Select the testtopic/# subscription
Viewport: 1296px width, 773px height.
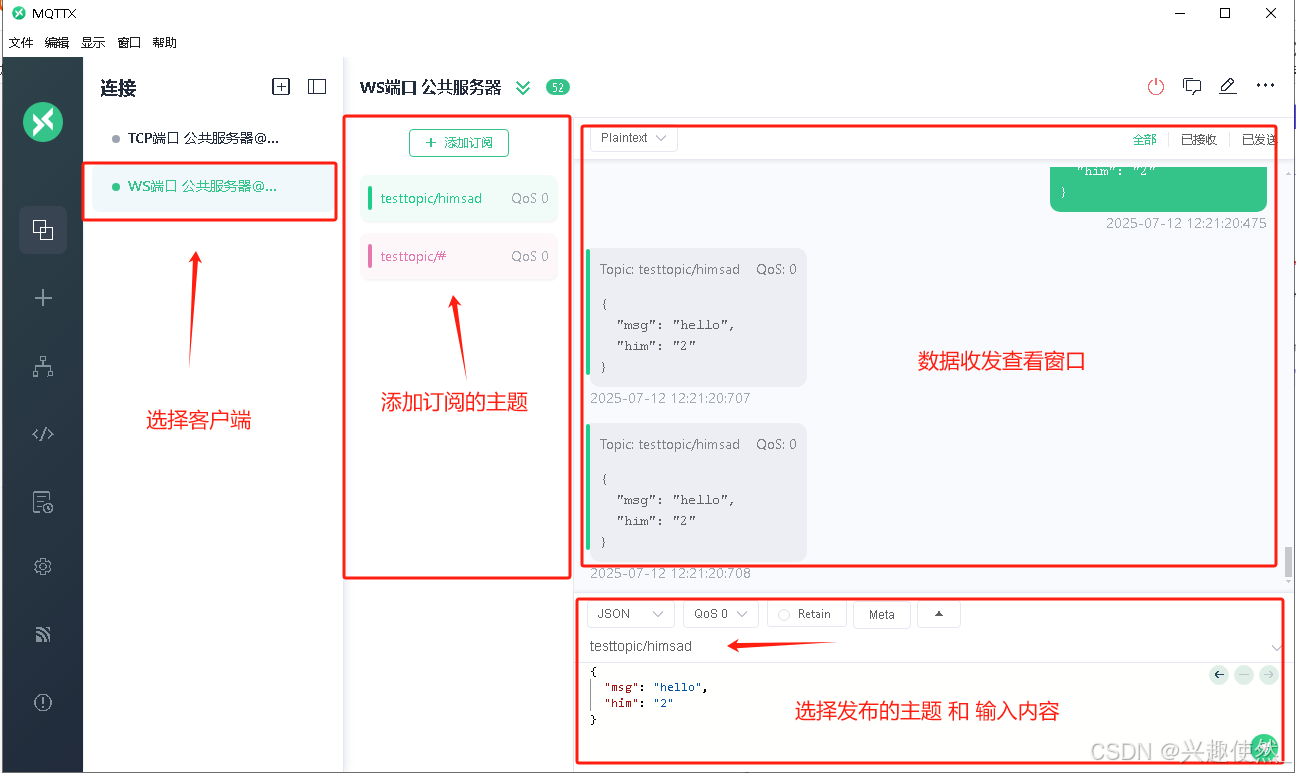[x=459, y=256]
